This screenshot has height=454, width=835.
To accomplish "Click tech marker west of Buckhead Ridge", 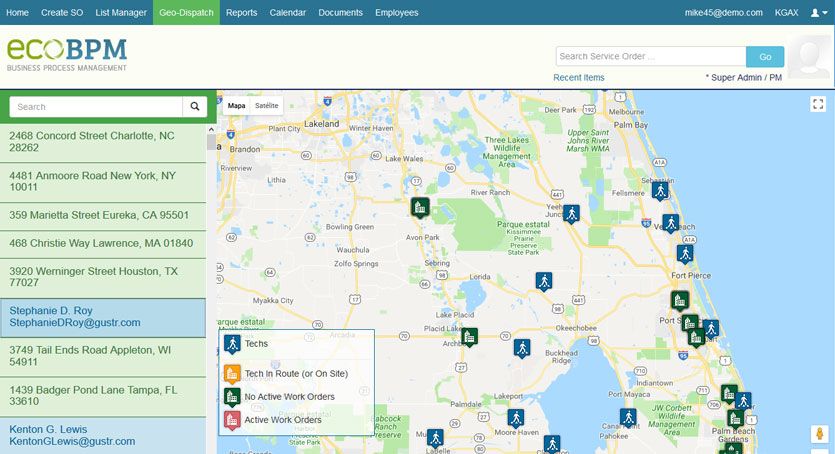I will pos(522,349).
